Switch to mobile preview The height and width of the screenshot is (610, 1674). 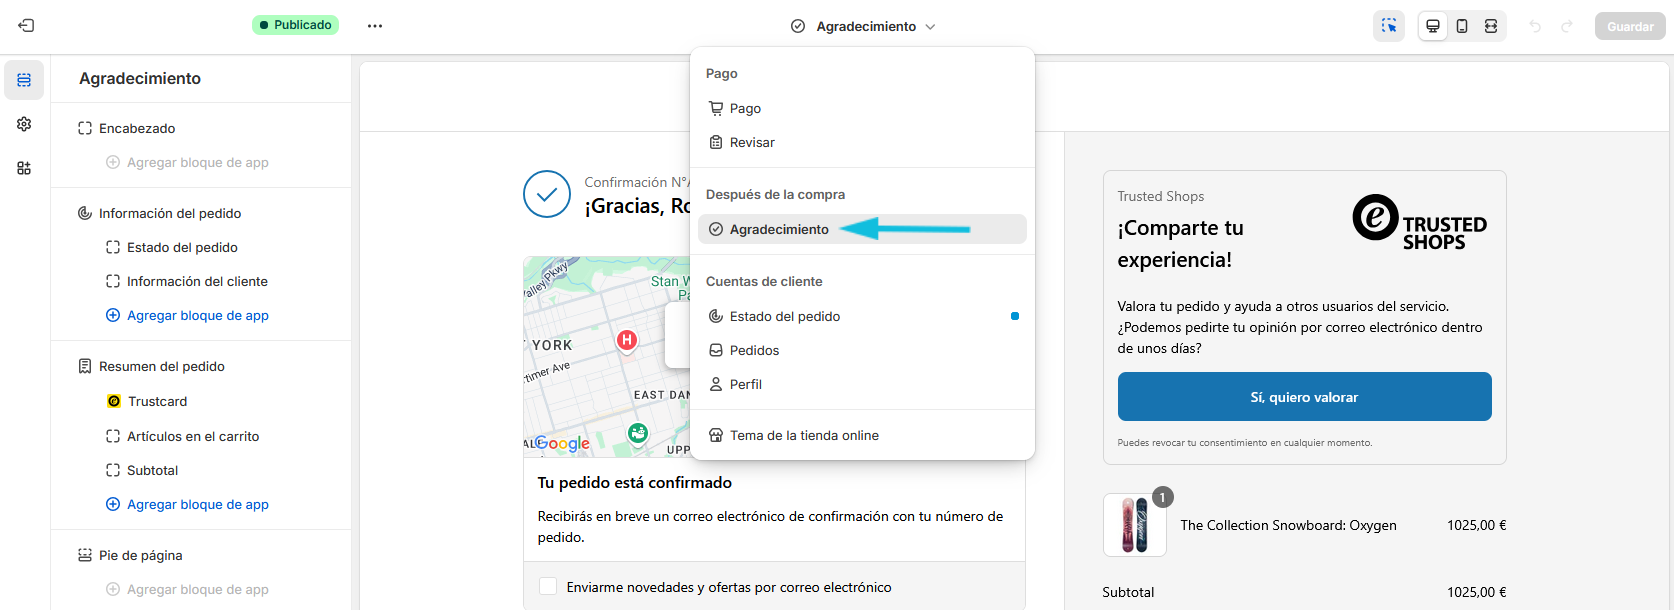(1462, 26)
